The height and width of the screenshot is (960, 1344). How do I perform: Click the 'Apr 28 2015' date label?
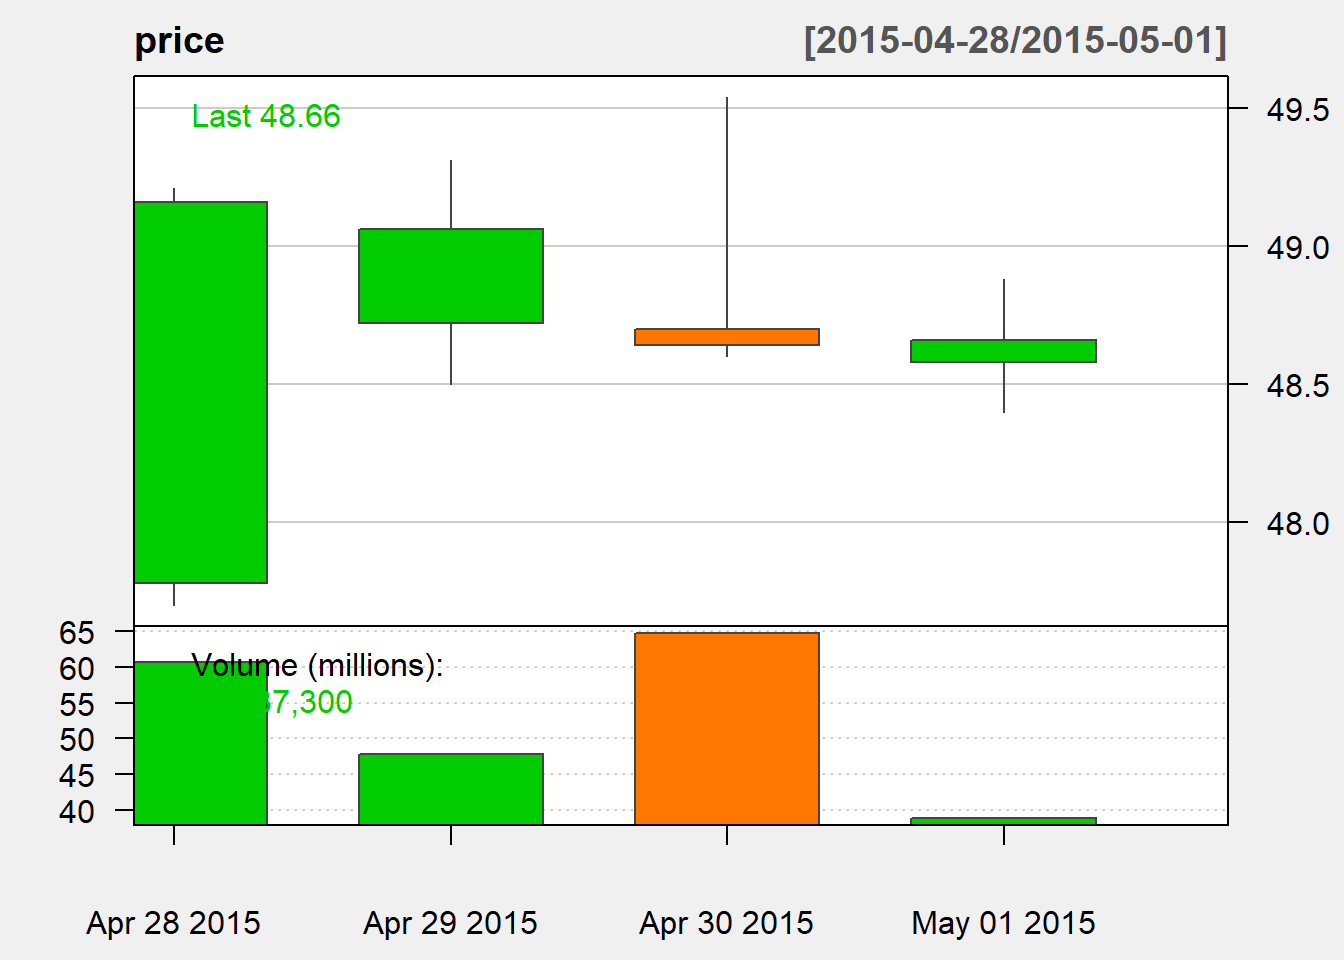[174, 922]
